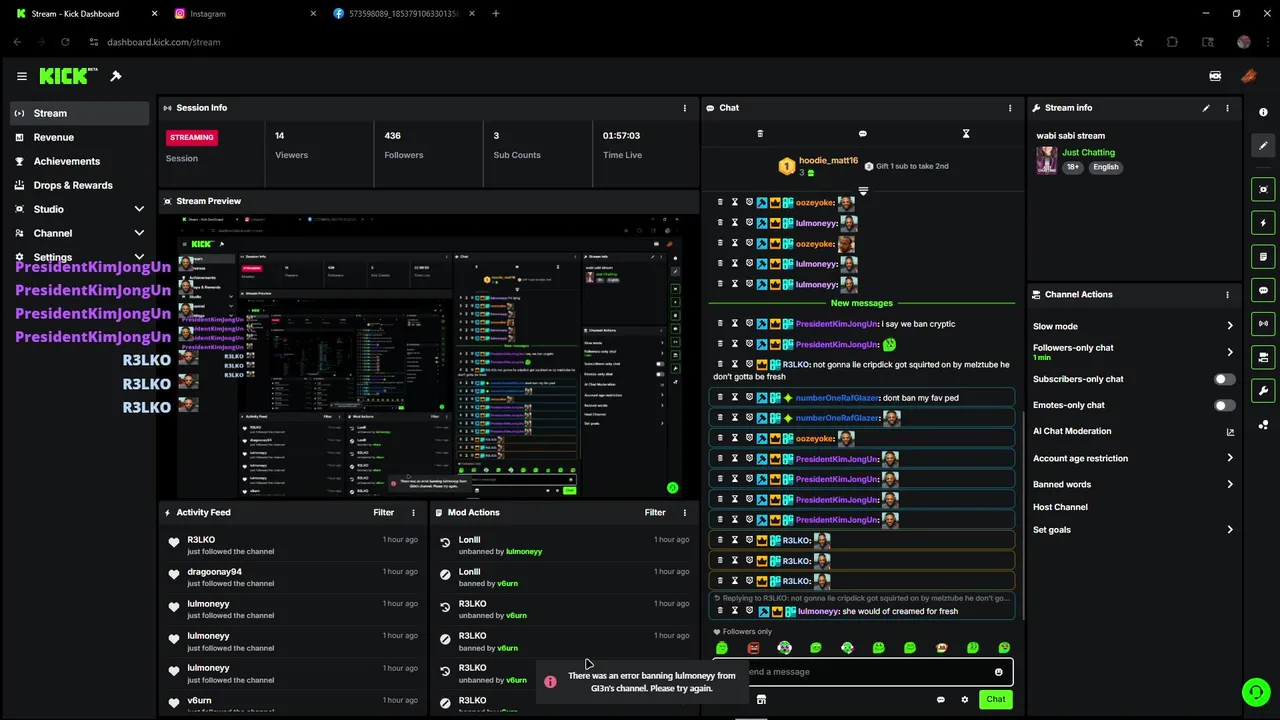The width and height of the screenshot is (1280, 720).
Task: Click the hourglass icon in the chat header row
Action: click(x=966, y=134)
